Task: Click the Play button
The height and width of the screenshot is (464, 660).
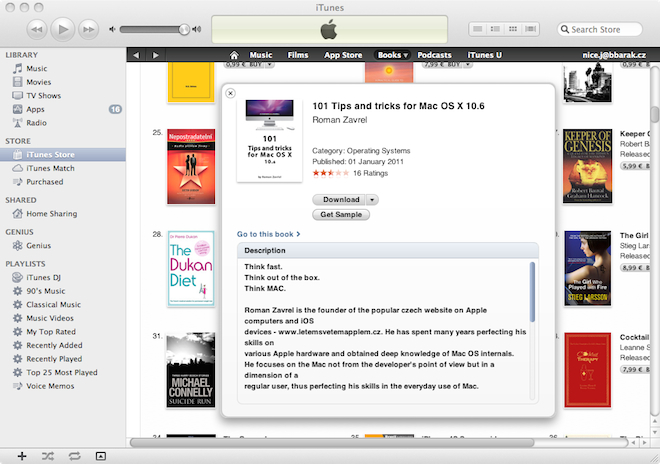Action: pos(63,29)
